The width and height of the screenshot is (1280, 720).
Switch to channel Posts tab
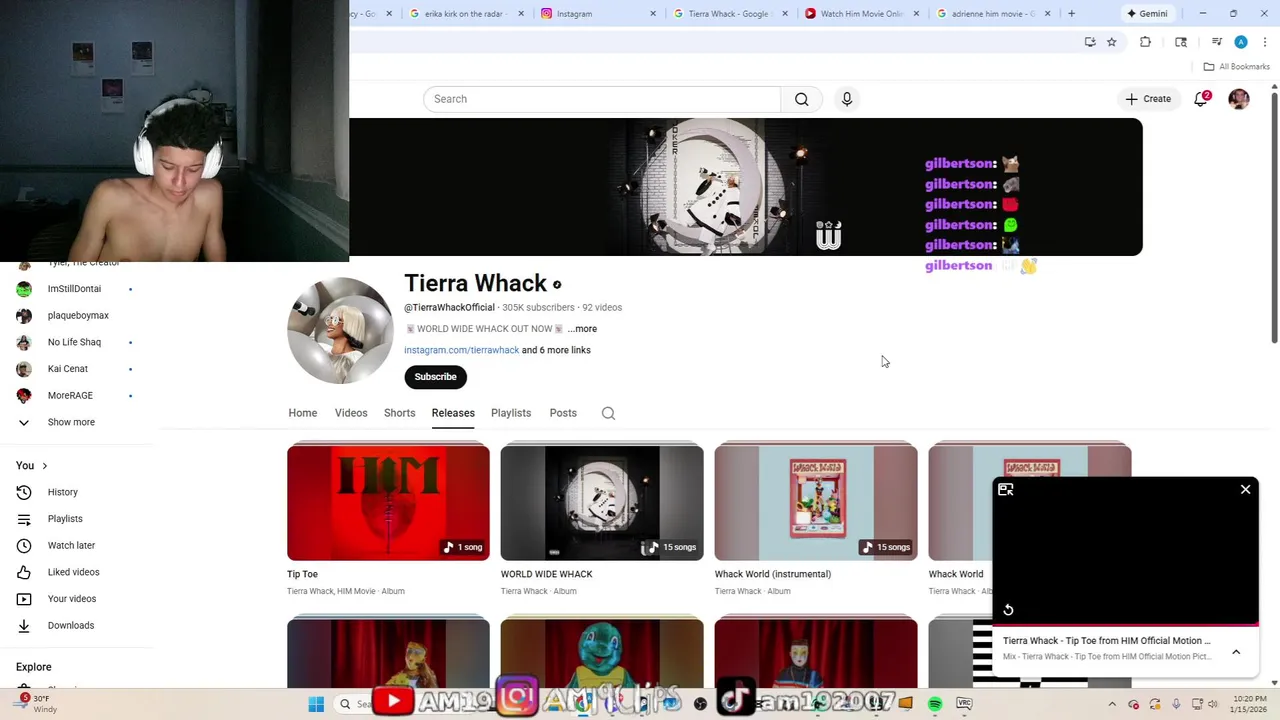pos(563,413)
